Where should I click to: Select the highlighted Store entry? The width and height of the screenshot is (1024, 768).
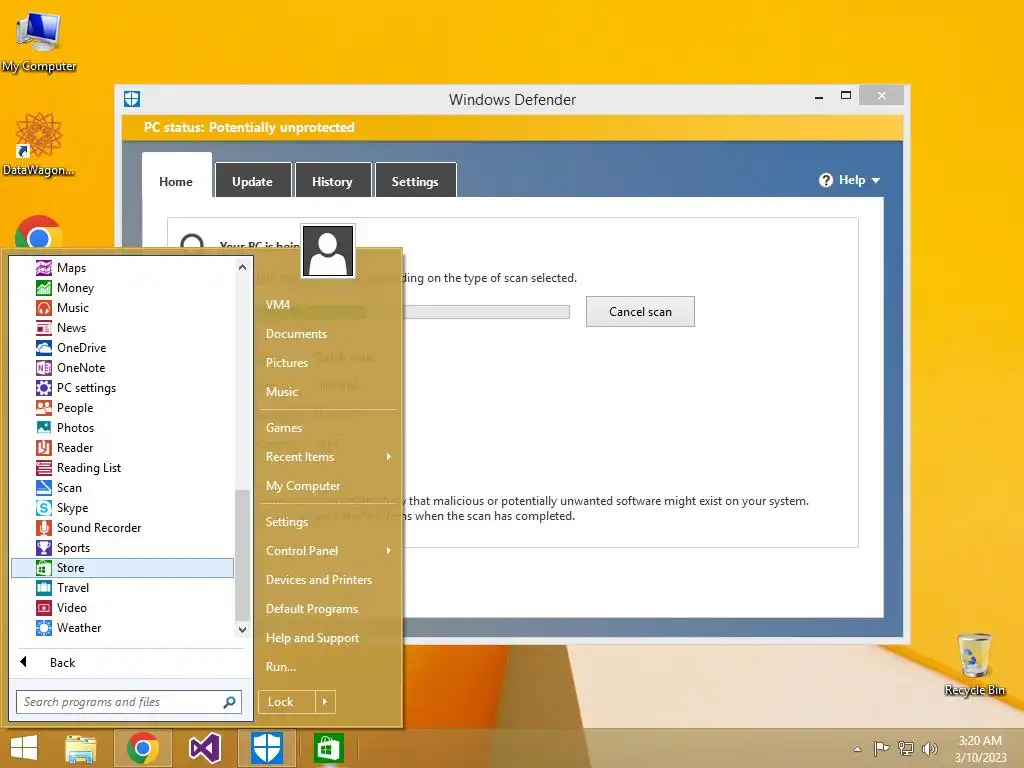[x=122, y=568]
